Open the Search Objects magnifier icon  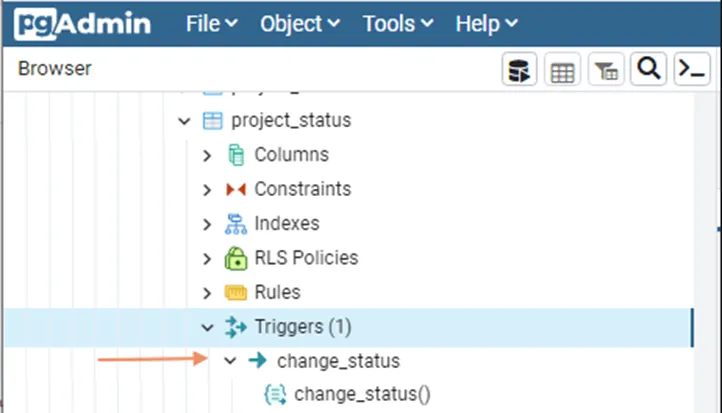click(x=648, y=69)
